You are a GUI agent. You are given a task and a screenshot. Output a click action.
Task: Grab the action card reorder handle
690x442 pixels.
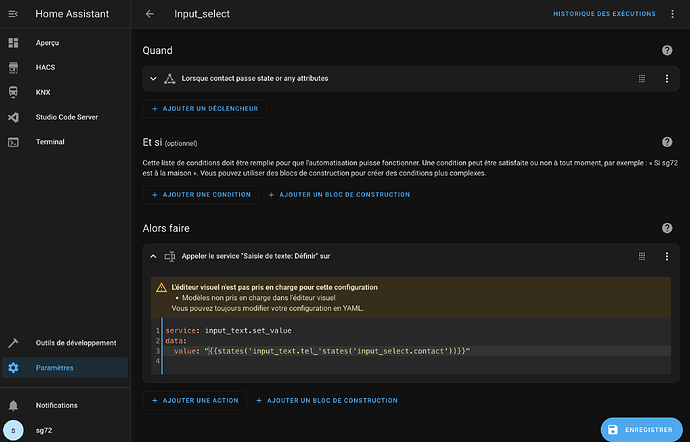pos(642,256)
